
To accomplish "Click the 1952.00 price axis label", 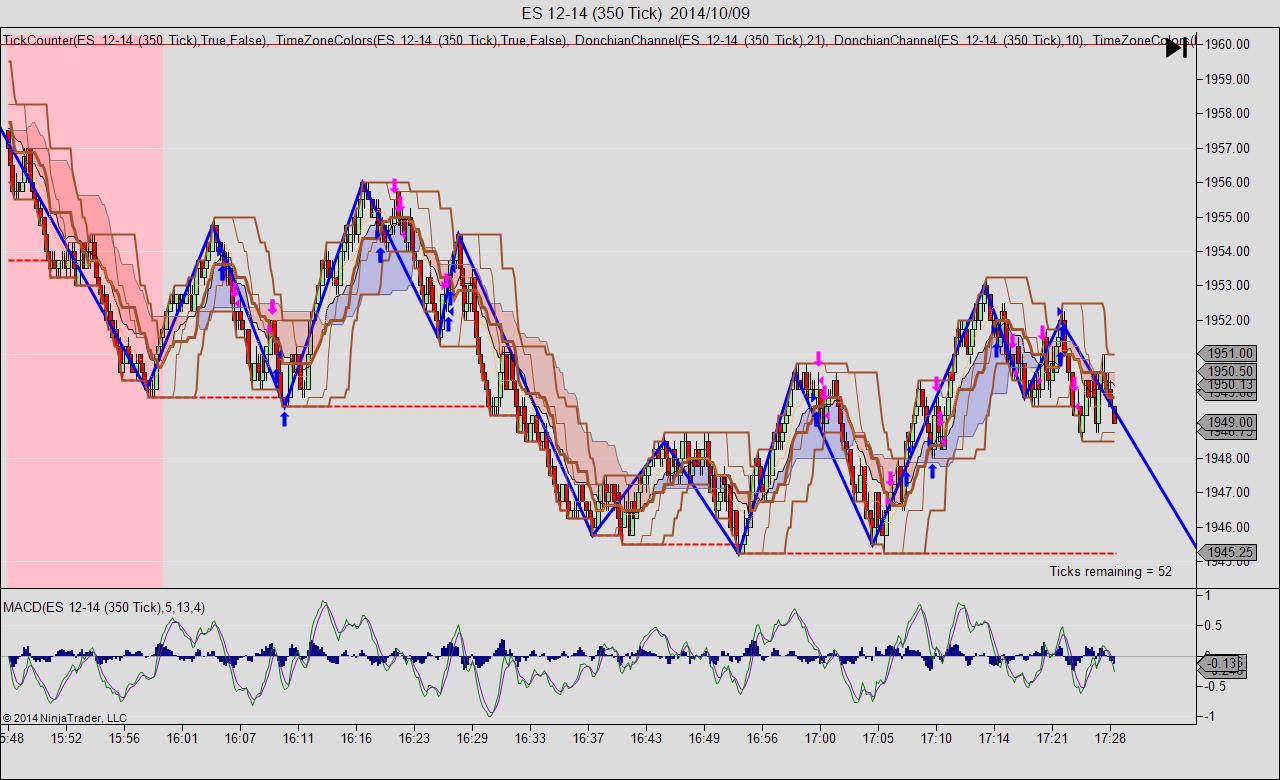I will 1228,320.
